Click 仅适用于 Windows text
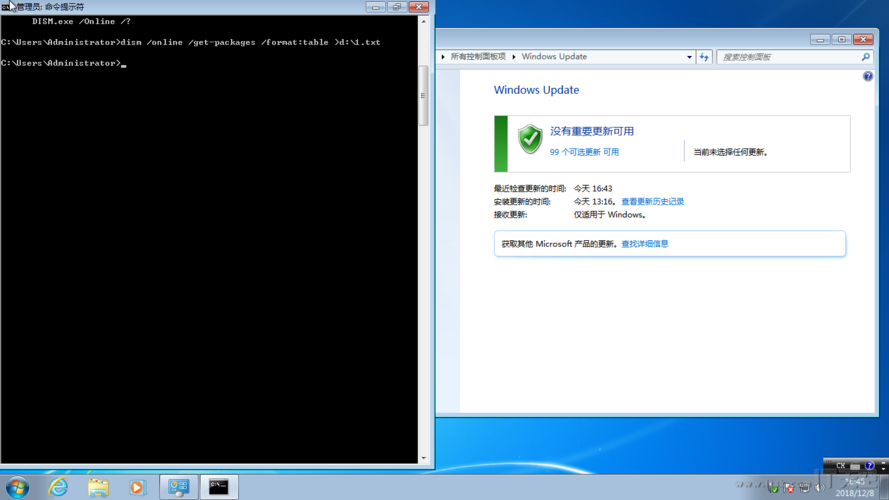889x500 pixels. (609, 215)
